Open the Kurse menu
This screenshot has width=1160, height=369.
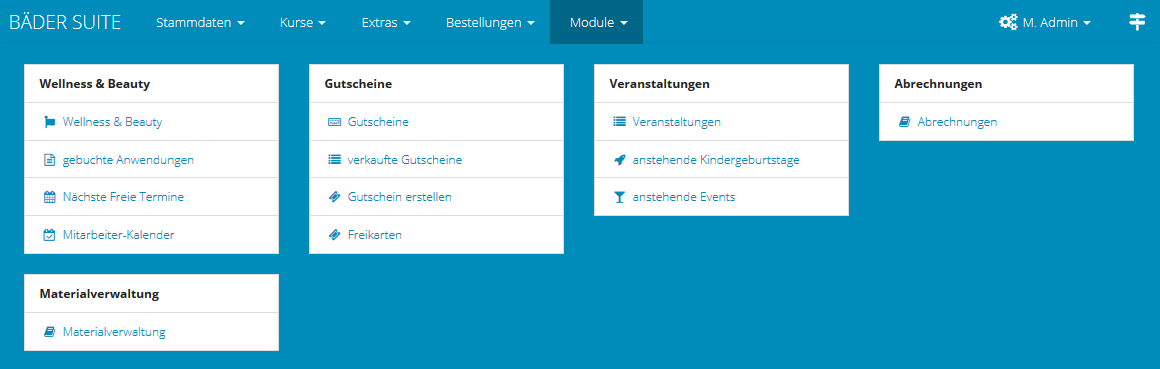coord(303,22)
